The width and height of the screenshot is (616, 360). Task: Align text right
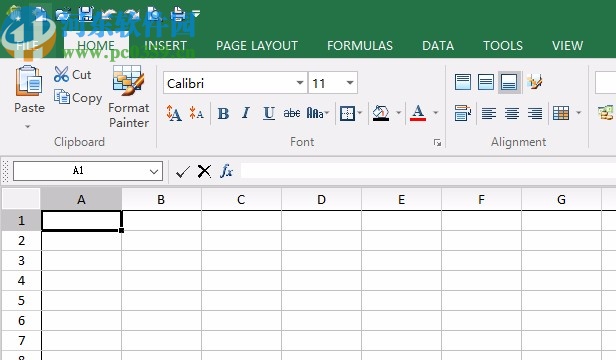pyautogui.click(x=535, y=114)
